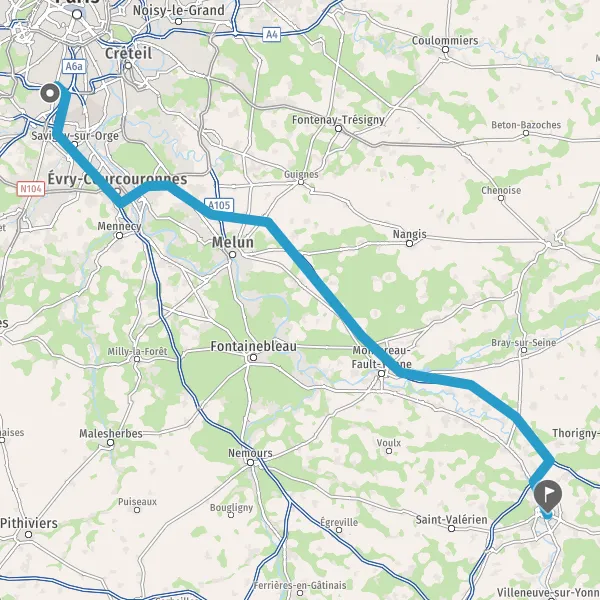Click the Fontainebleau town marker
Viewport: 600px width, 600px height.
tap(253, 358)
